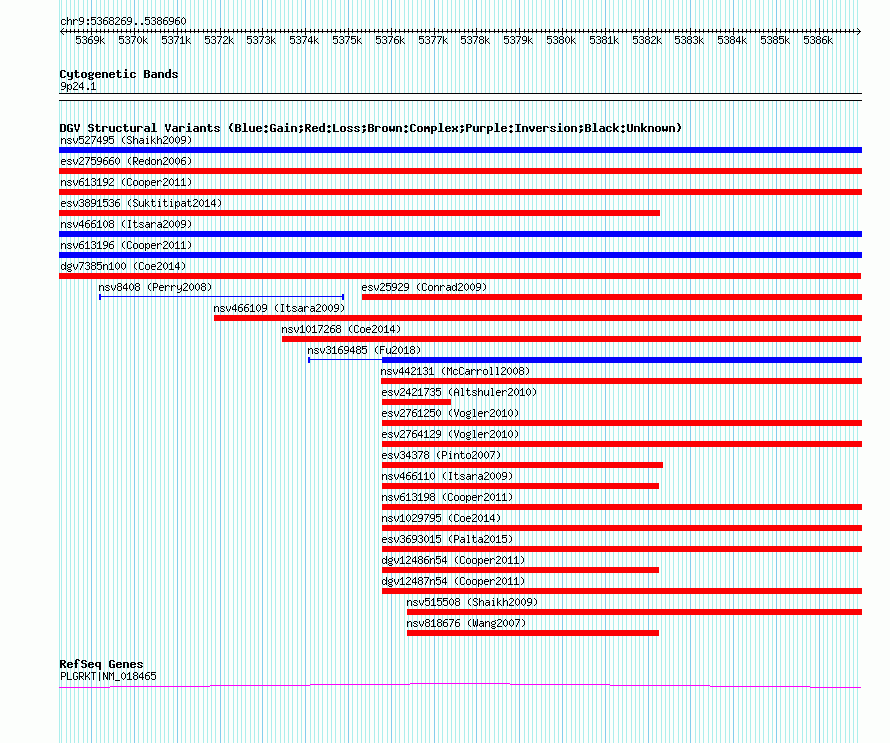Click the blue gain bar under nsv527495
890x743 pixels.
[x=460, y=150]
